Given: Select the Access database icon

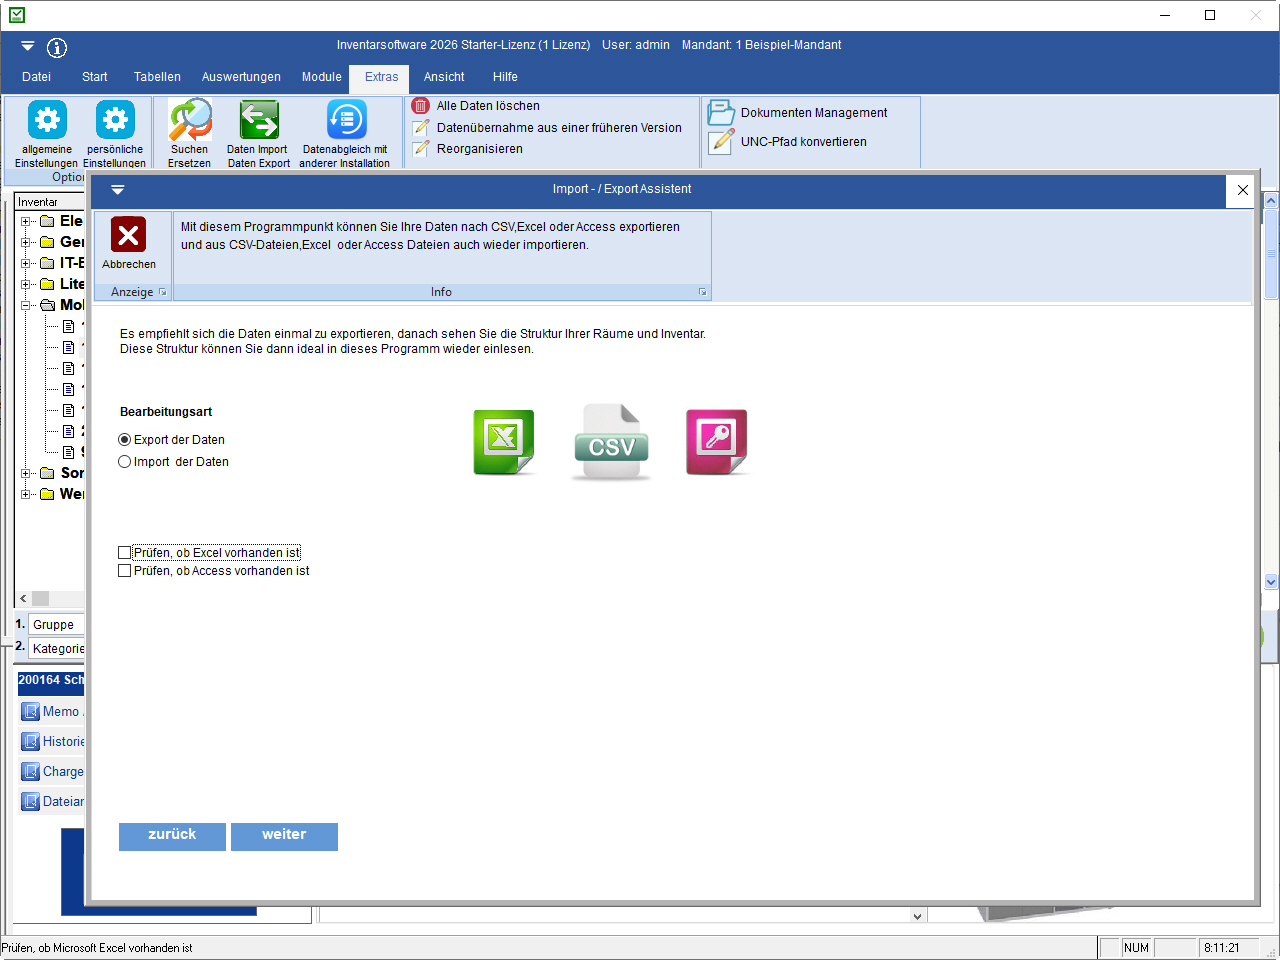Looking at the screenshot, I should [x=716, y=441].
